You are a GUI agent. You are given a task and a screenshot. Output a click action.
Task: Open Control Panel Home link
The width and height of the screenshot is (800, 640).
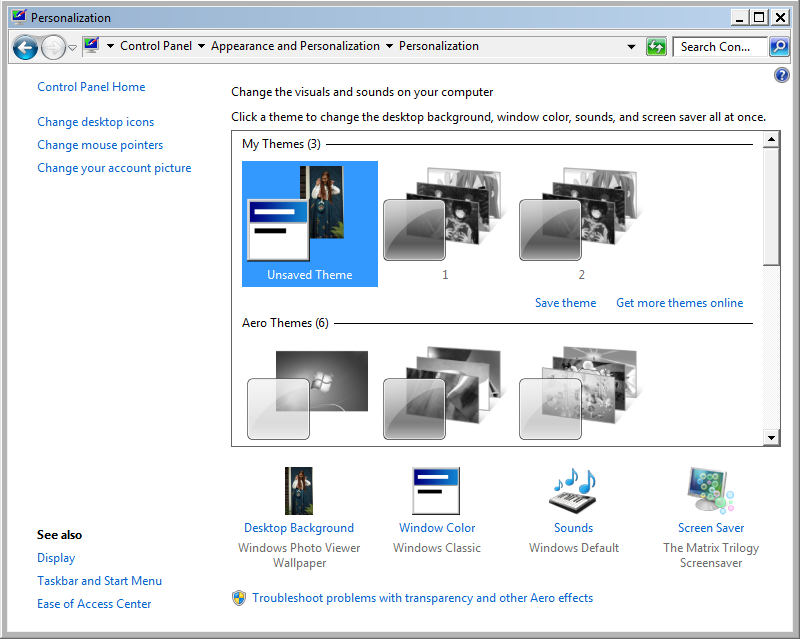pos(91,87)
